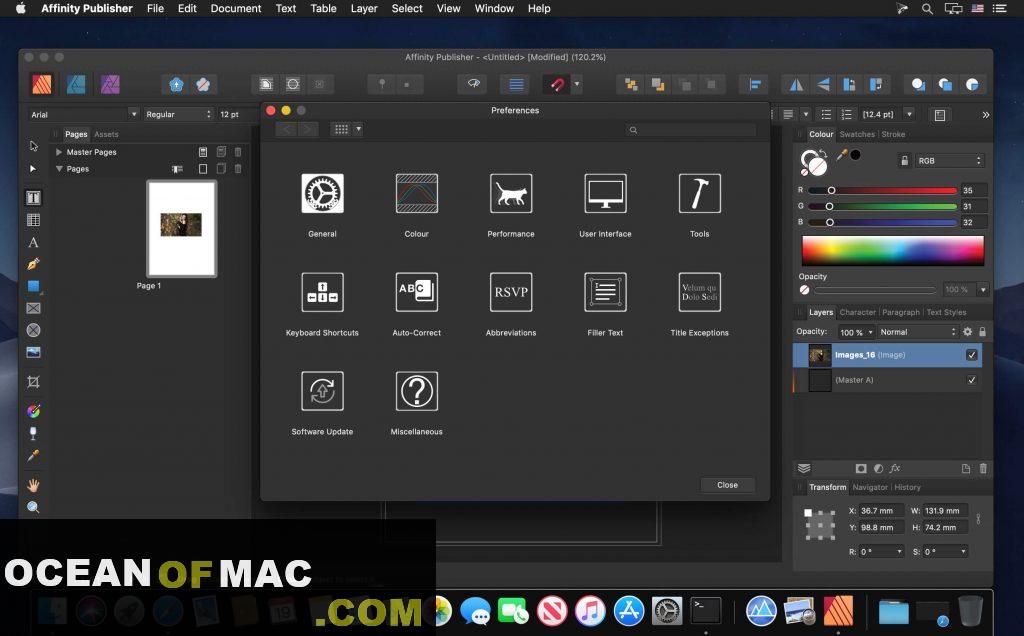This screenshot has height=636, width=1024.
Task: Open layer effects fx button
Action: click(895, 469)
